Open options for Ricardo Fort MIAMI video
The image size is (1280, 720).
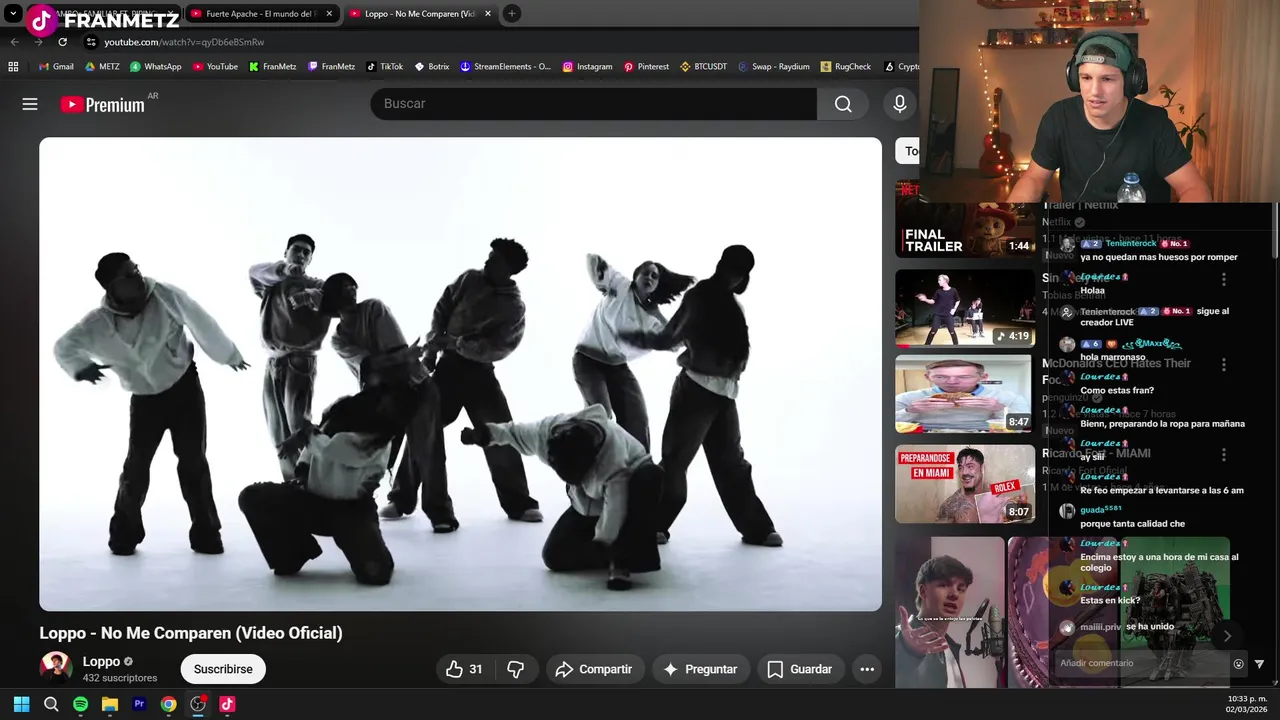pos(1223,454)
